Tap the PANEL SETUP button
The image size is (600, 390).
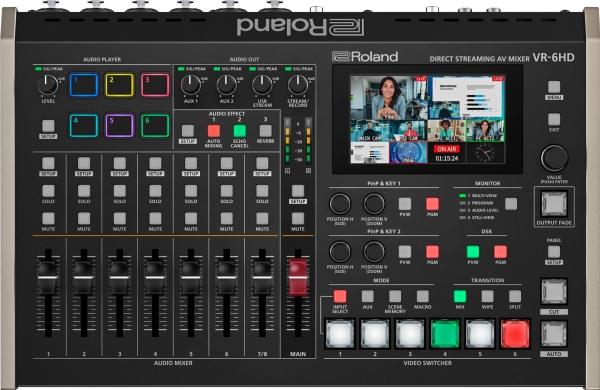(x=554, y=252)
